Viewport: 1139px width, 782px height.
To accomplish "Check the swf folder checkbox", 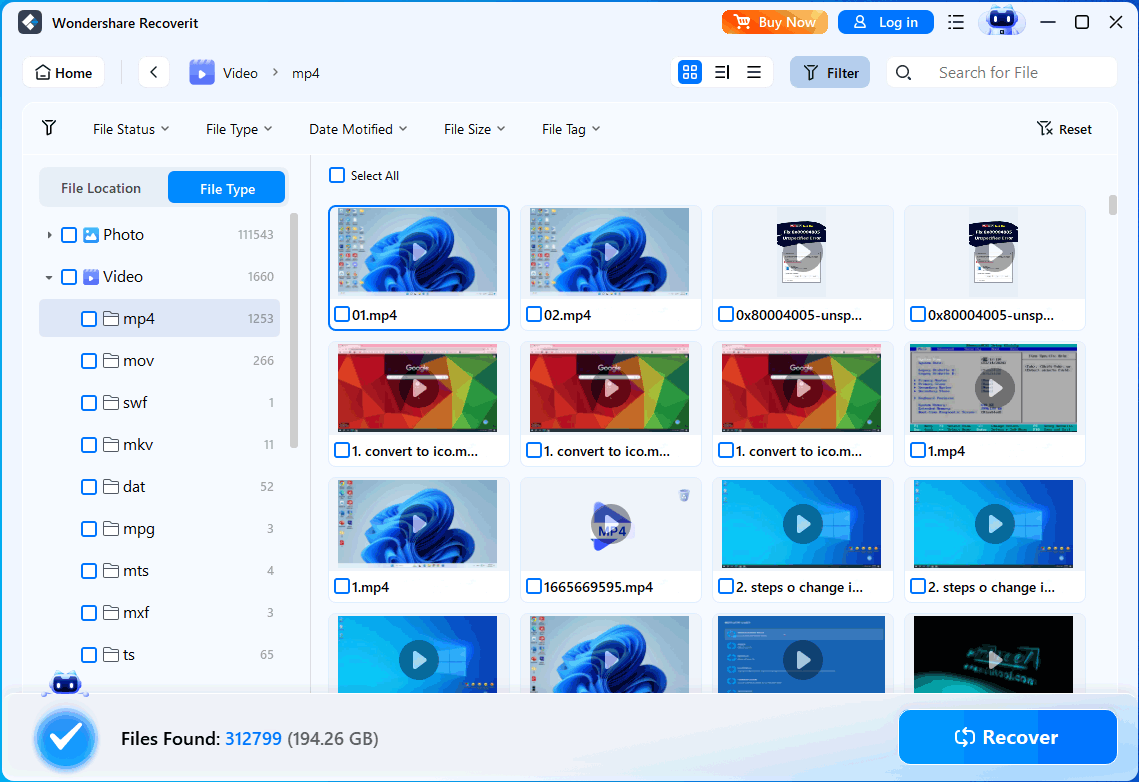I will point(89,403).
